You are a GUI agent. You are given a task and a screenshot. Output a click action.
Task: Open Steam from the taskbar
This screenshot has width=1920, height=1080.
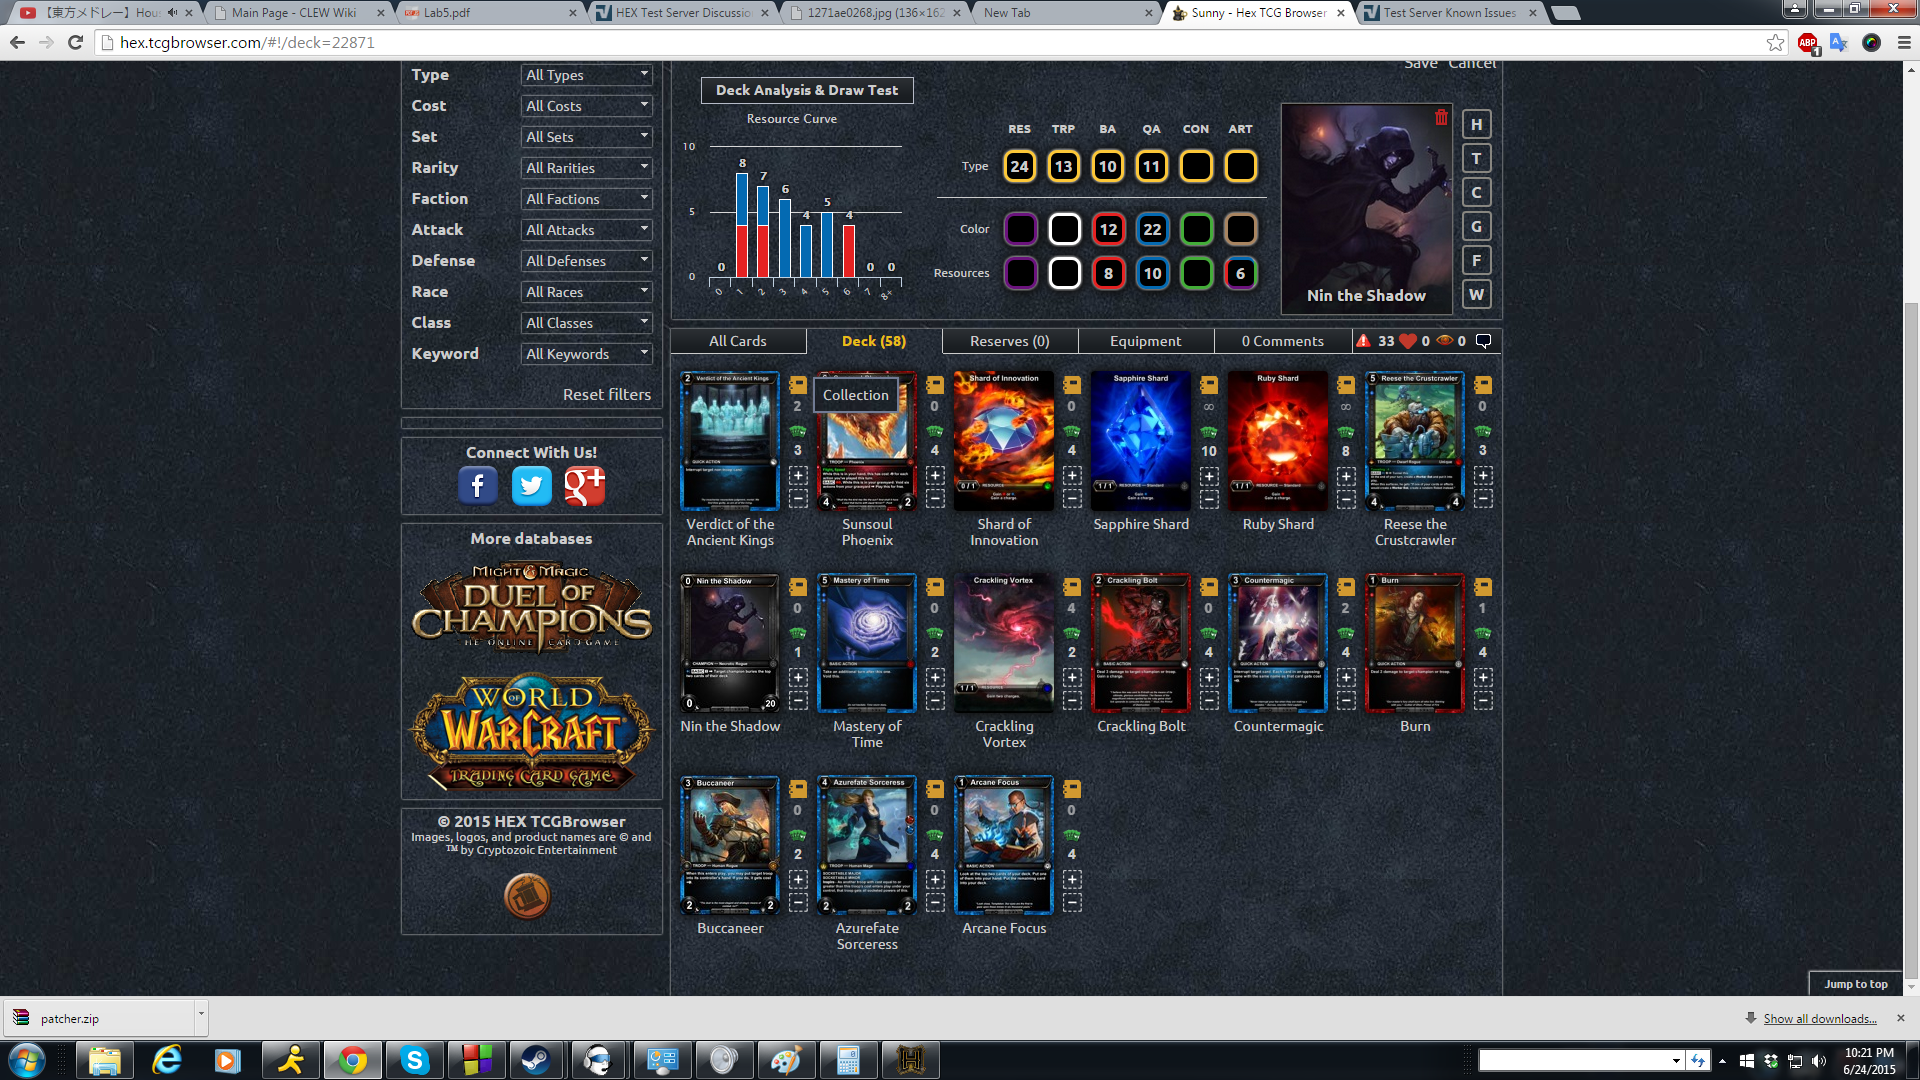tap(536, 1060)
